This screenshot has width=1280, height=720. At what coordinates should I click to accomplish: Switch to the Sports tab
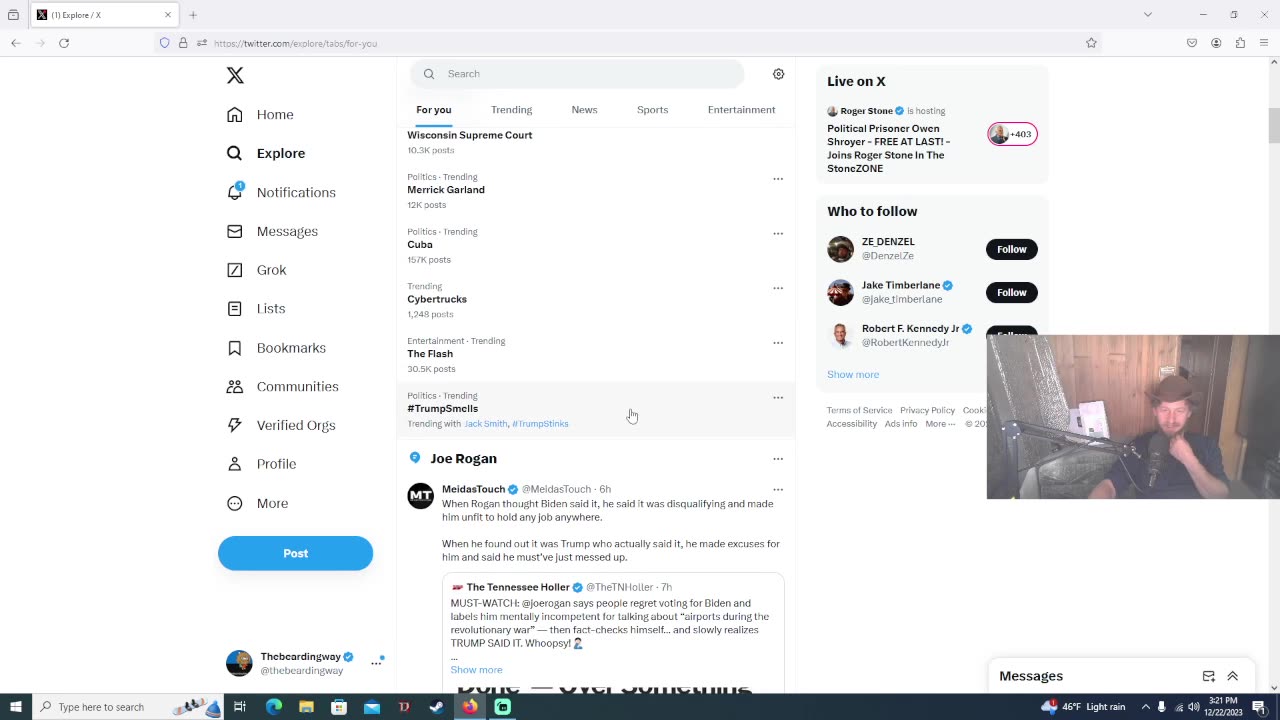pos(652,110)
